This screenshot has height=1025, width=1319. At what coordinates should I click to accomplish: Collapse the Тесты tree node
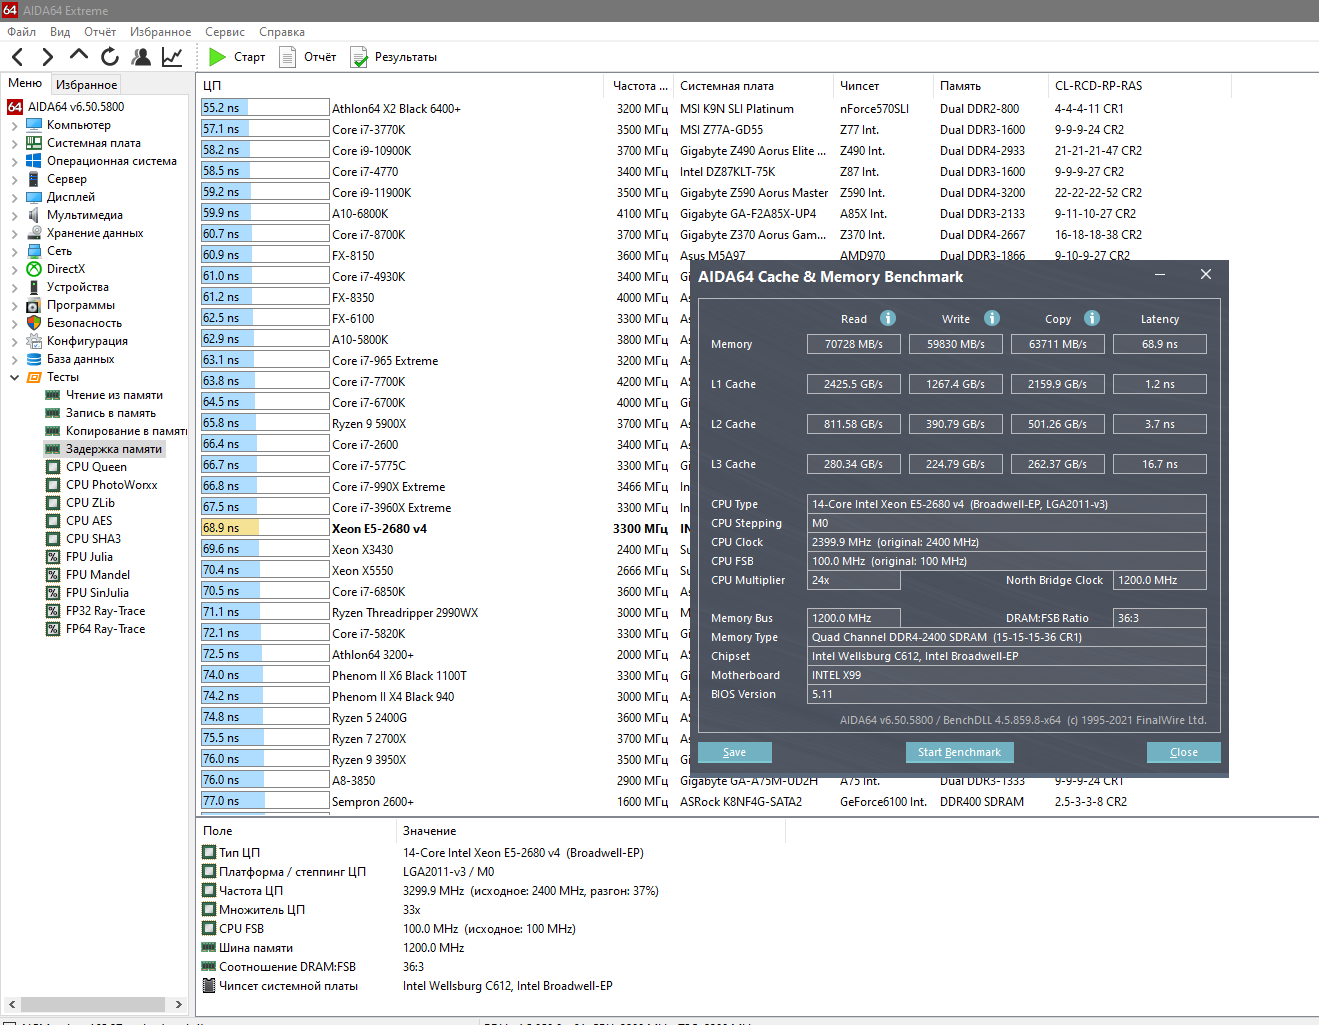coord(14,377)
